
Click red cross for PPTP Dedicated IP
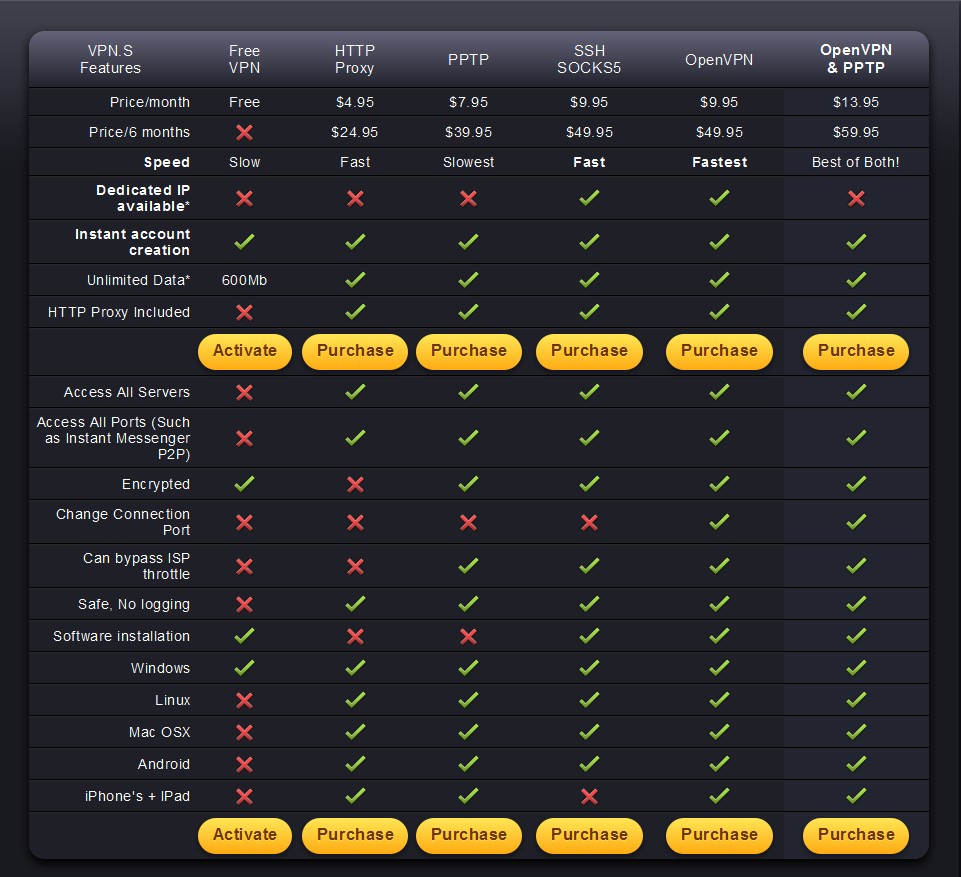(x=468, y=199)
